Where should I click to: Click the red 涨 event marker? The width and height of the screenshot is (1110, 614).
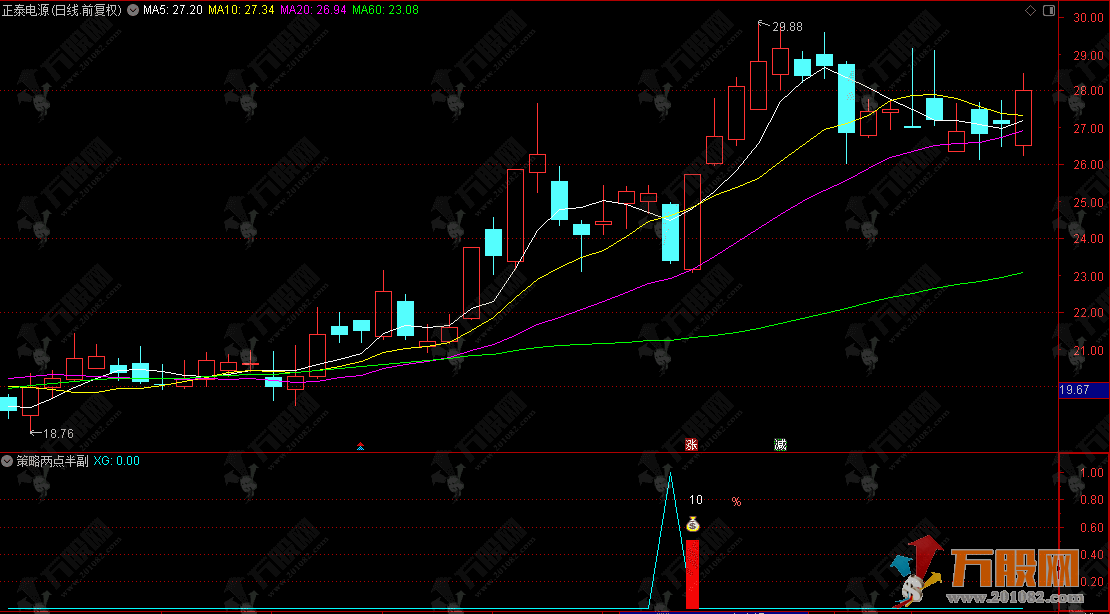pos(691,445)
